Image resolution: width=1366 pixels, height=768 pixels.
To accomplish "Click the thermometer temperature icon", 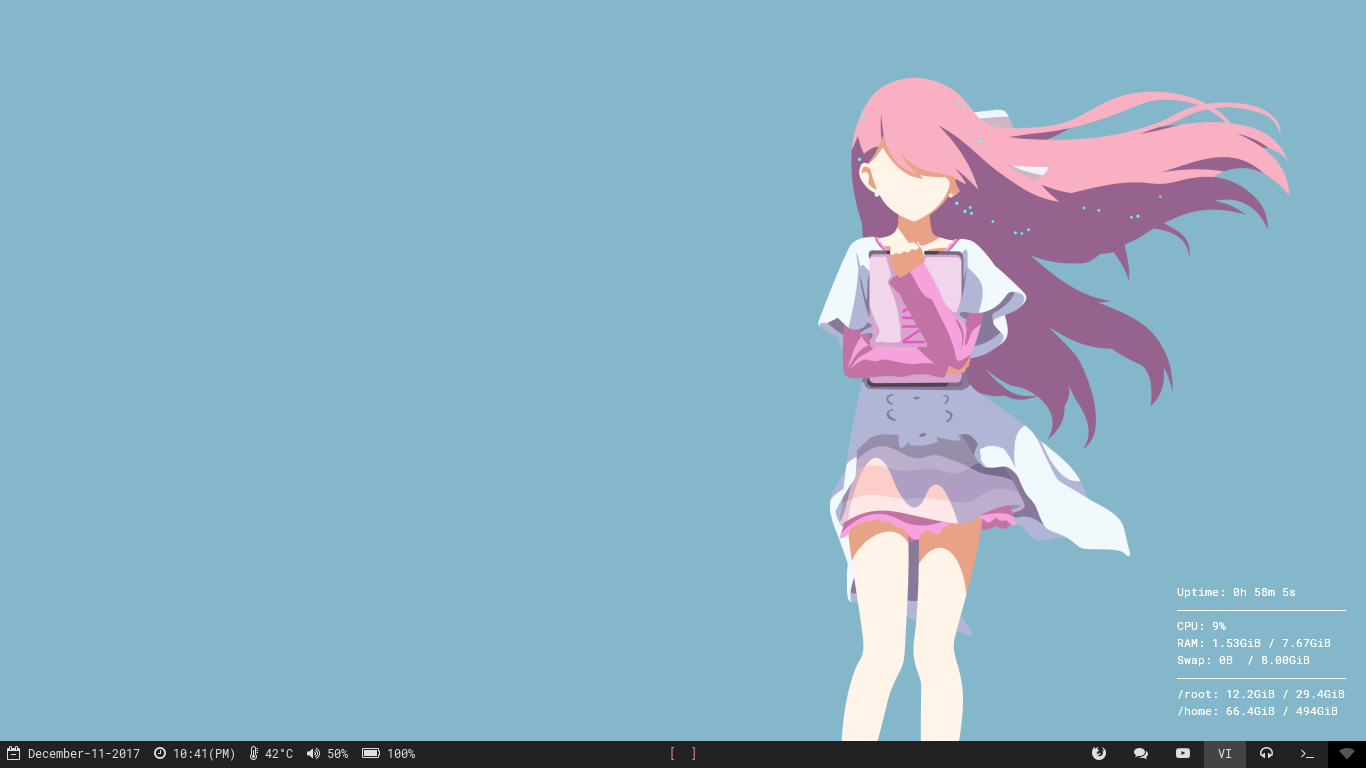I will 254,753.
